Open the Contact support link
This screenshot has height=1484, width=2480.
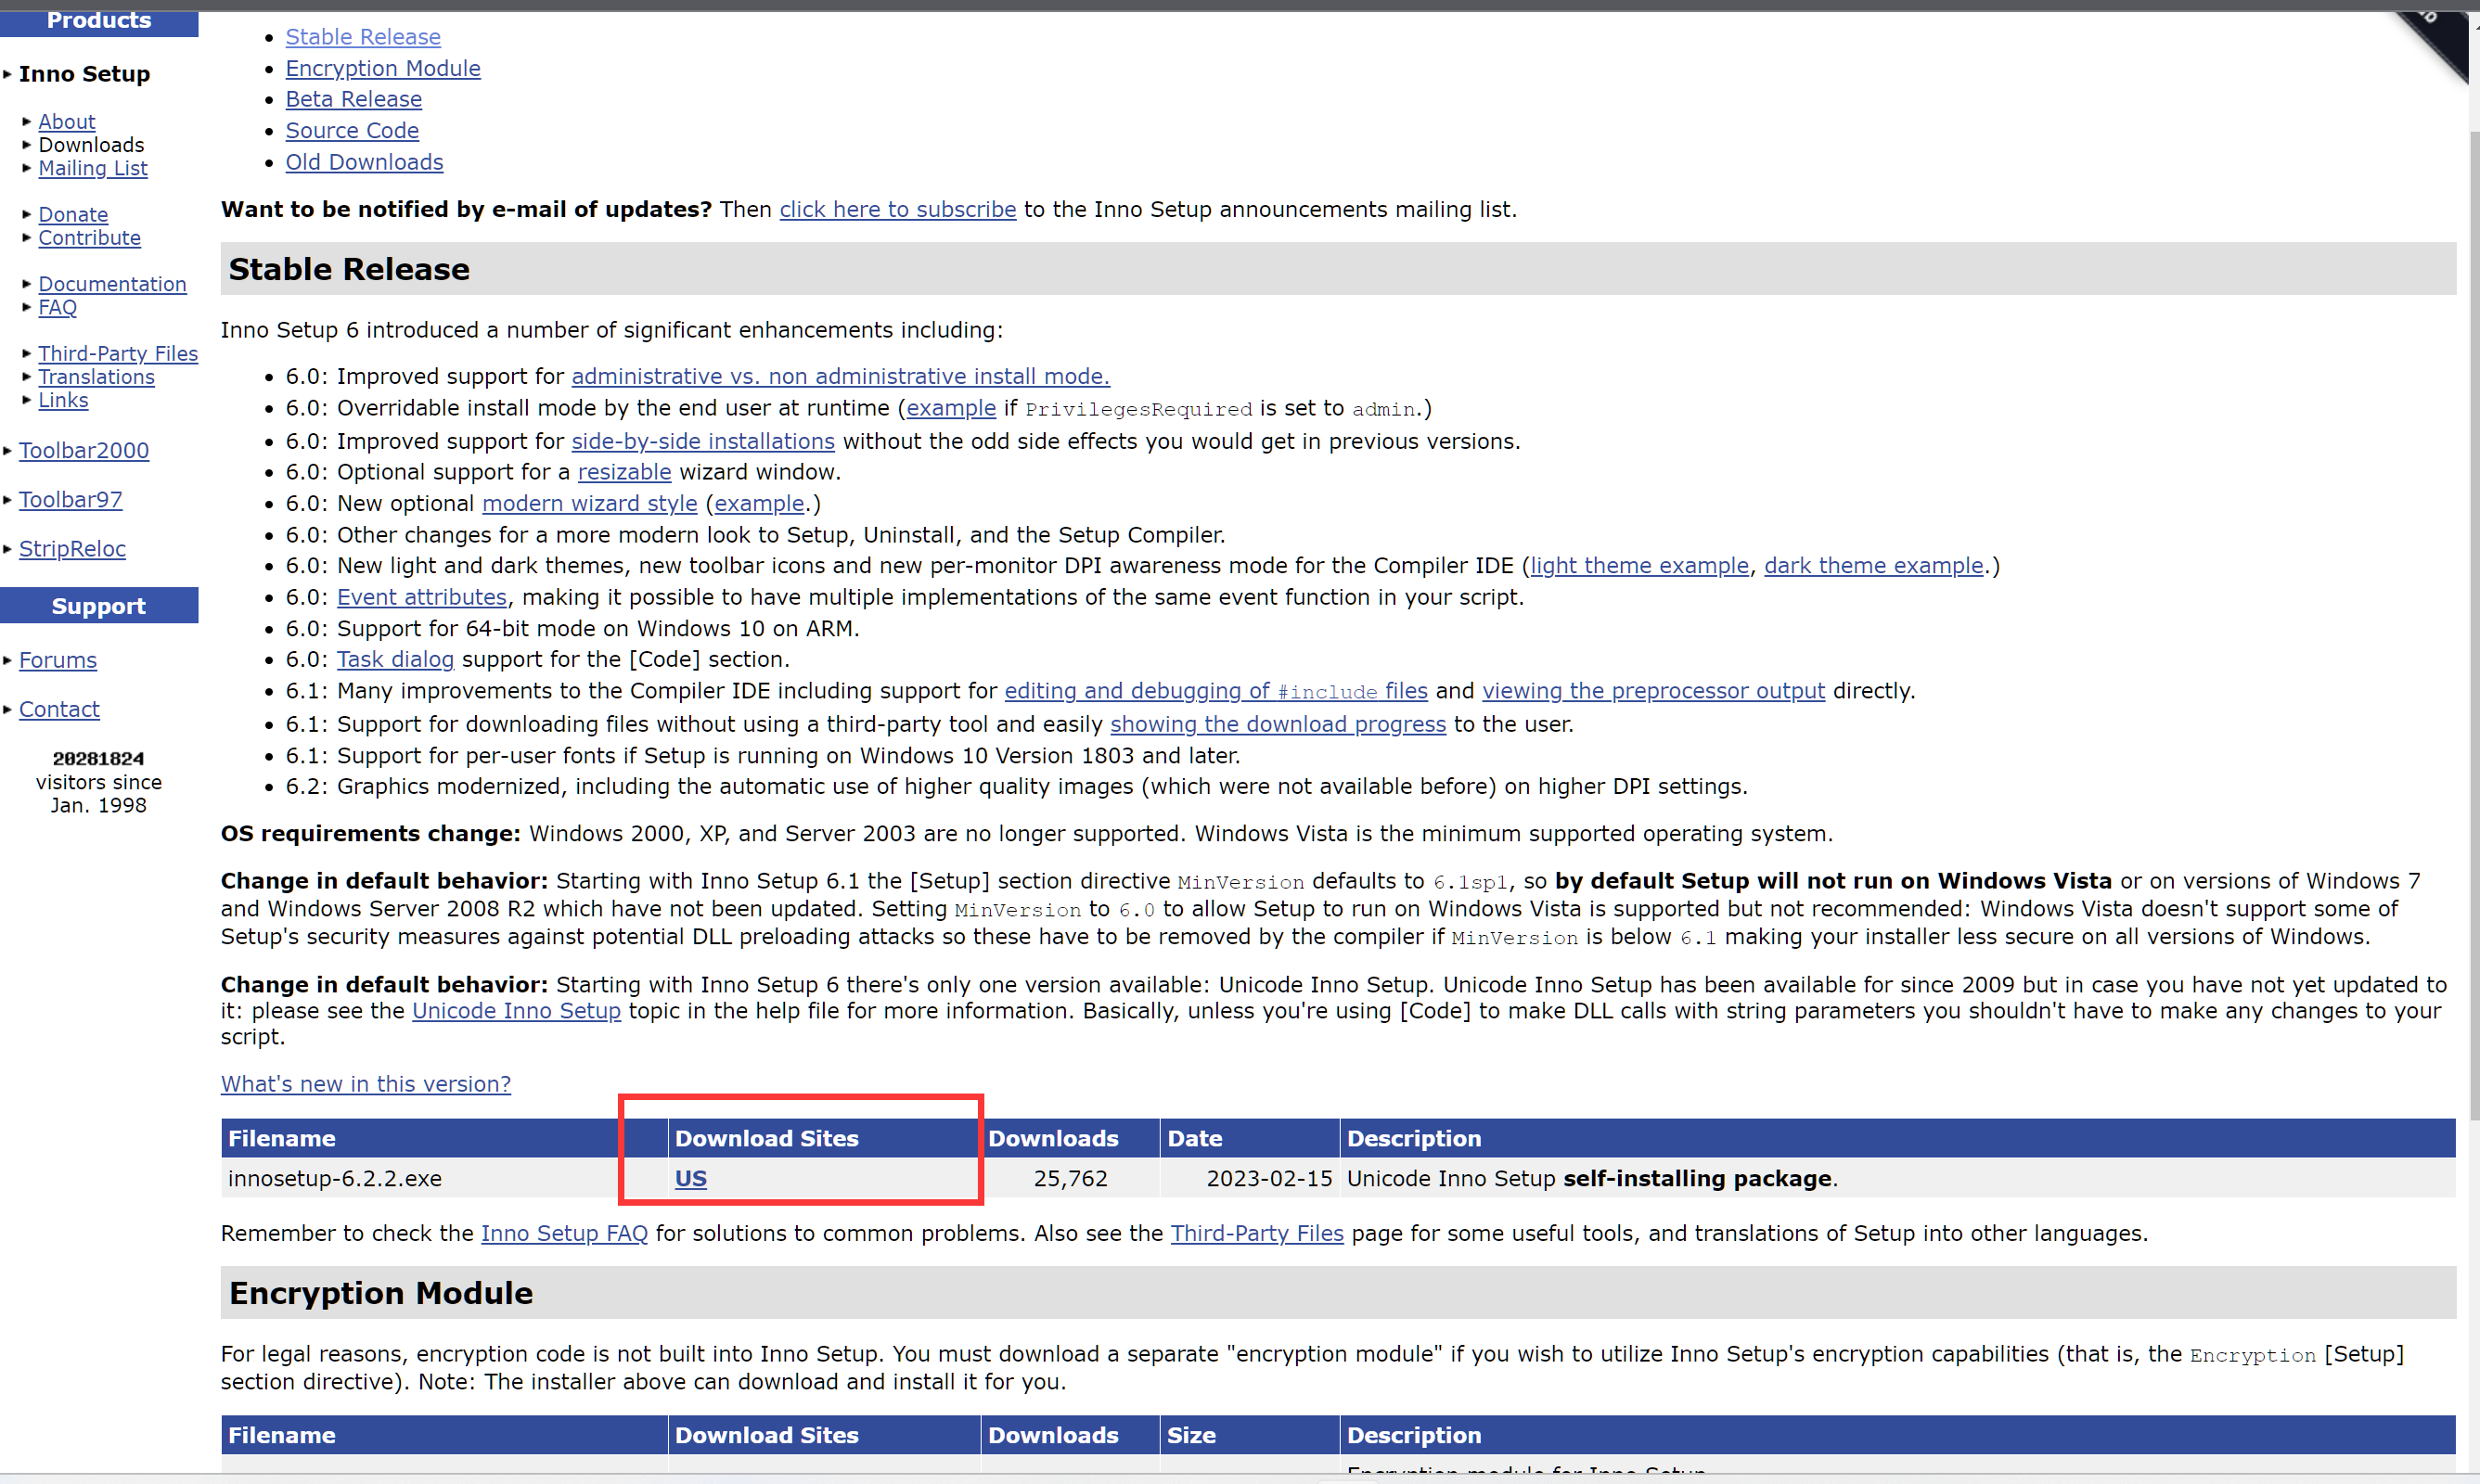(x=59, y=709)
